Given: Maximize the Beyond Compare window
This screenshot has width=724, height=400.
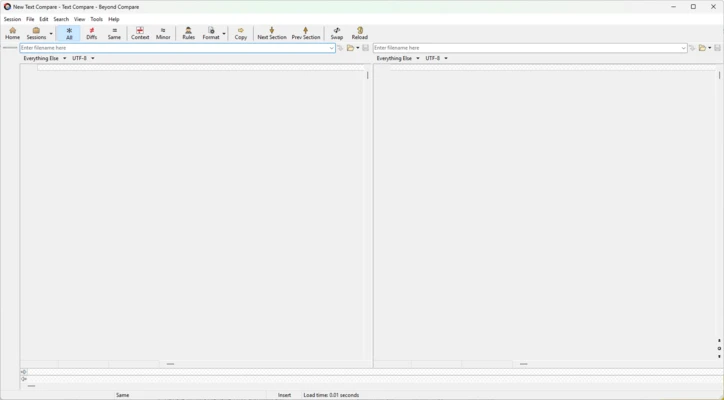Looking at the screenshot, I should [693, 7].
